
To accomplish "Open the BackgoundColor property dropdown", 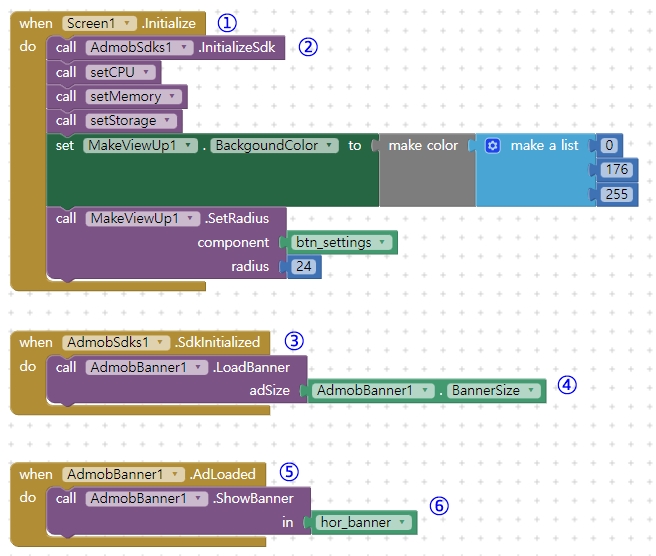I will pos(274,146).
